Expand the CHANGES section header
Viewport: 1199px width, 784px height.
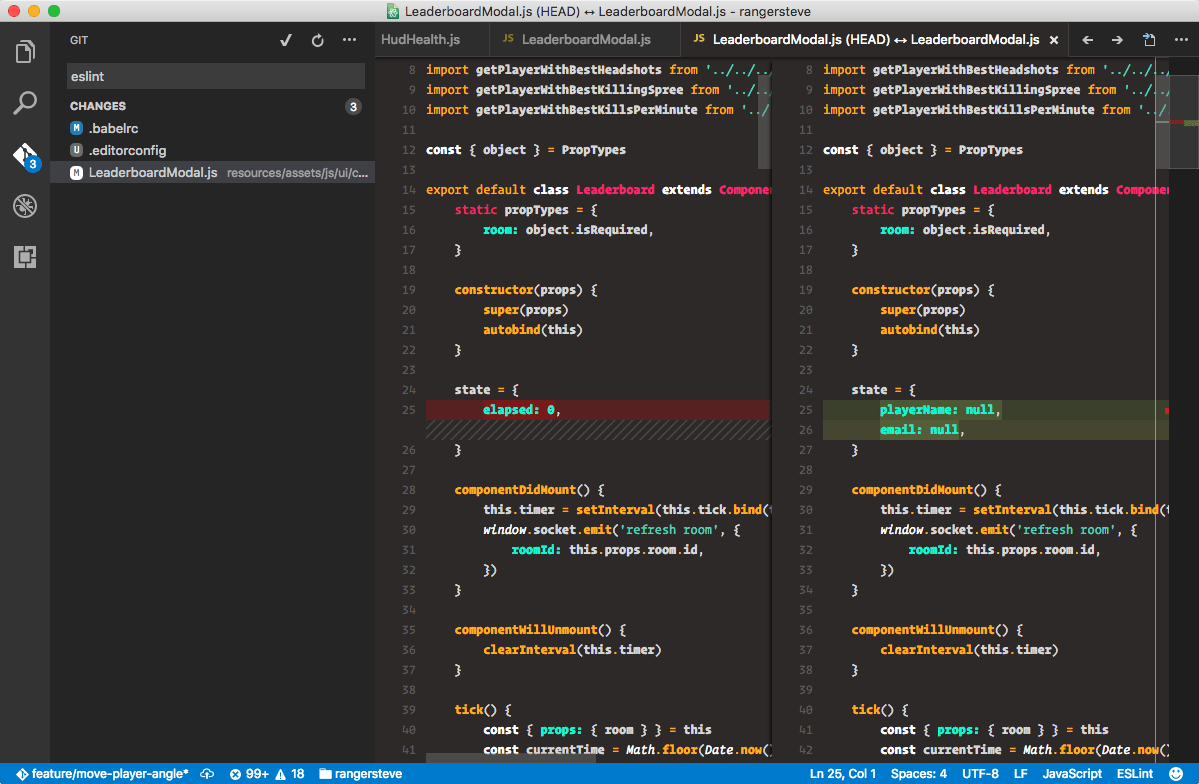click(x=100, y=105)
